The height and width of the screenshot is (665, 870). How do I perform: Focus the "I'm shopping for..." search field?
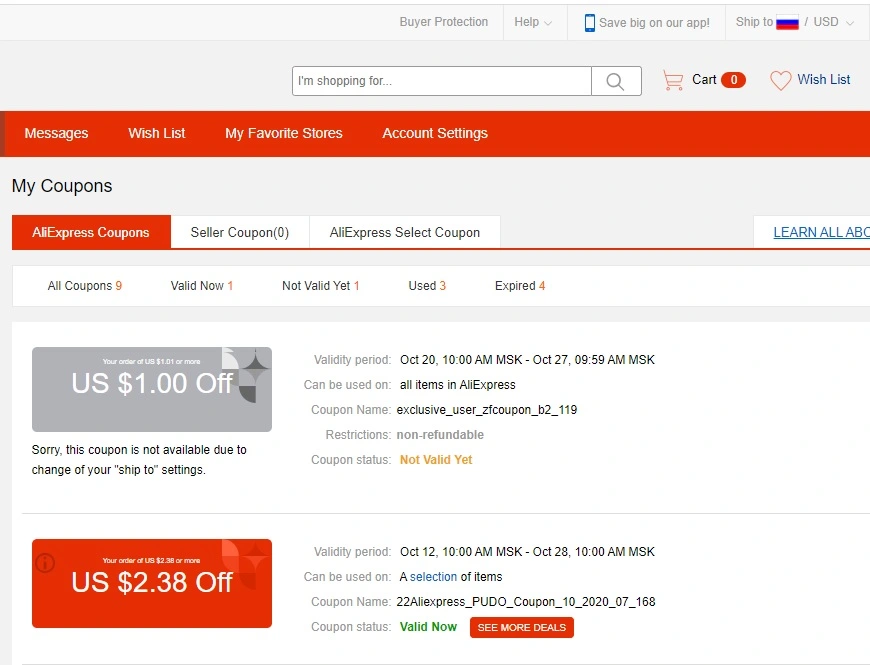(442, 81)
